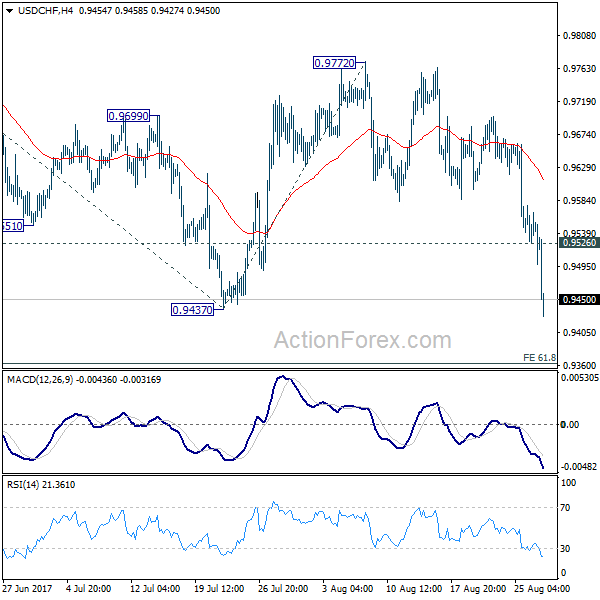Click the 10 Aug 12:00 time label
The width and height of the screenshot is (600, 600).
[414, 588]
